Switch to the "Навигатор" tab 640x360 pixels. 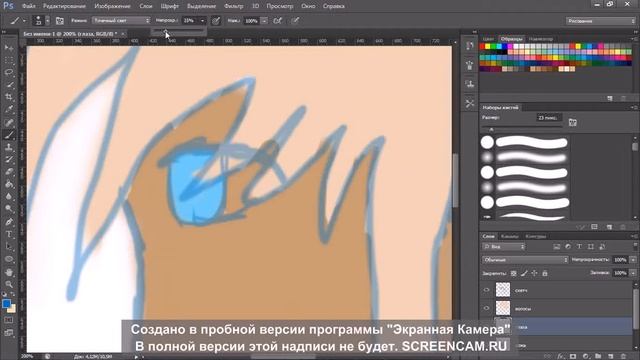point(541,39)
